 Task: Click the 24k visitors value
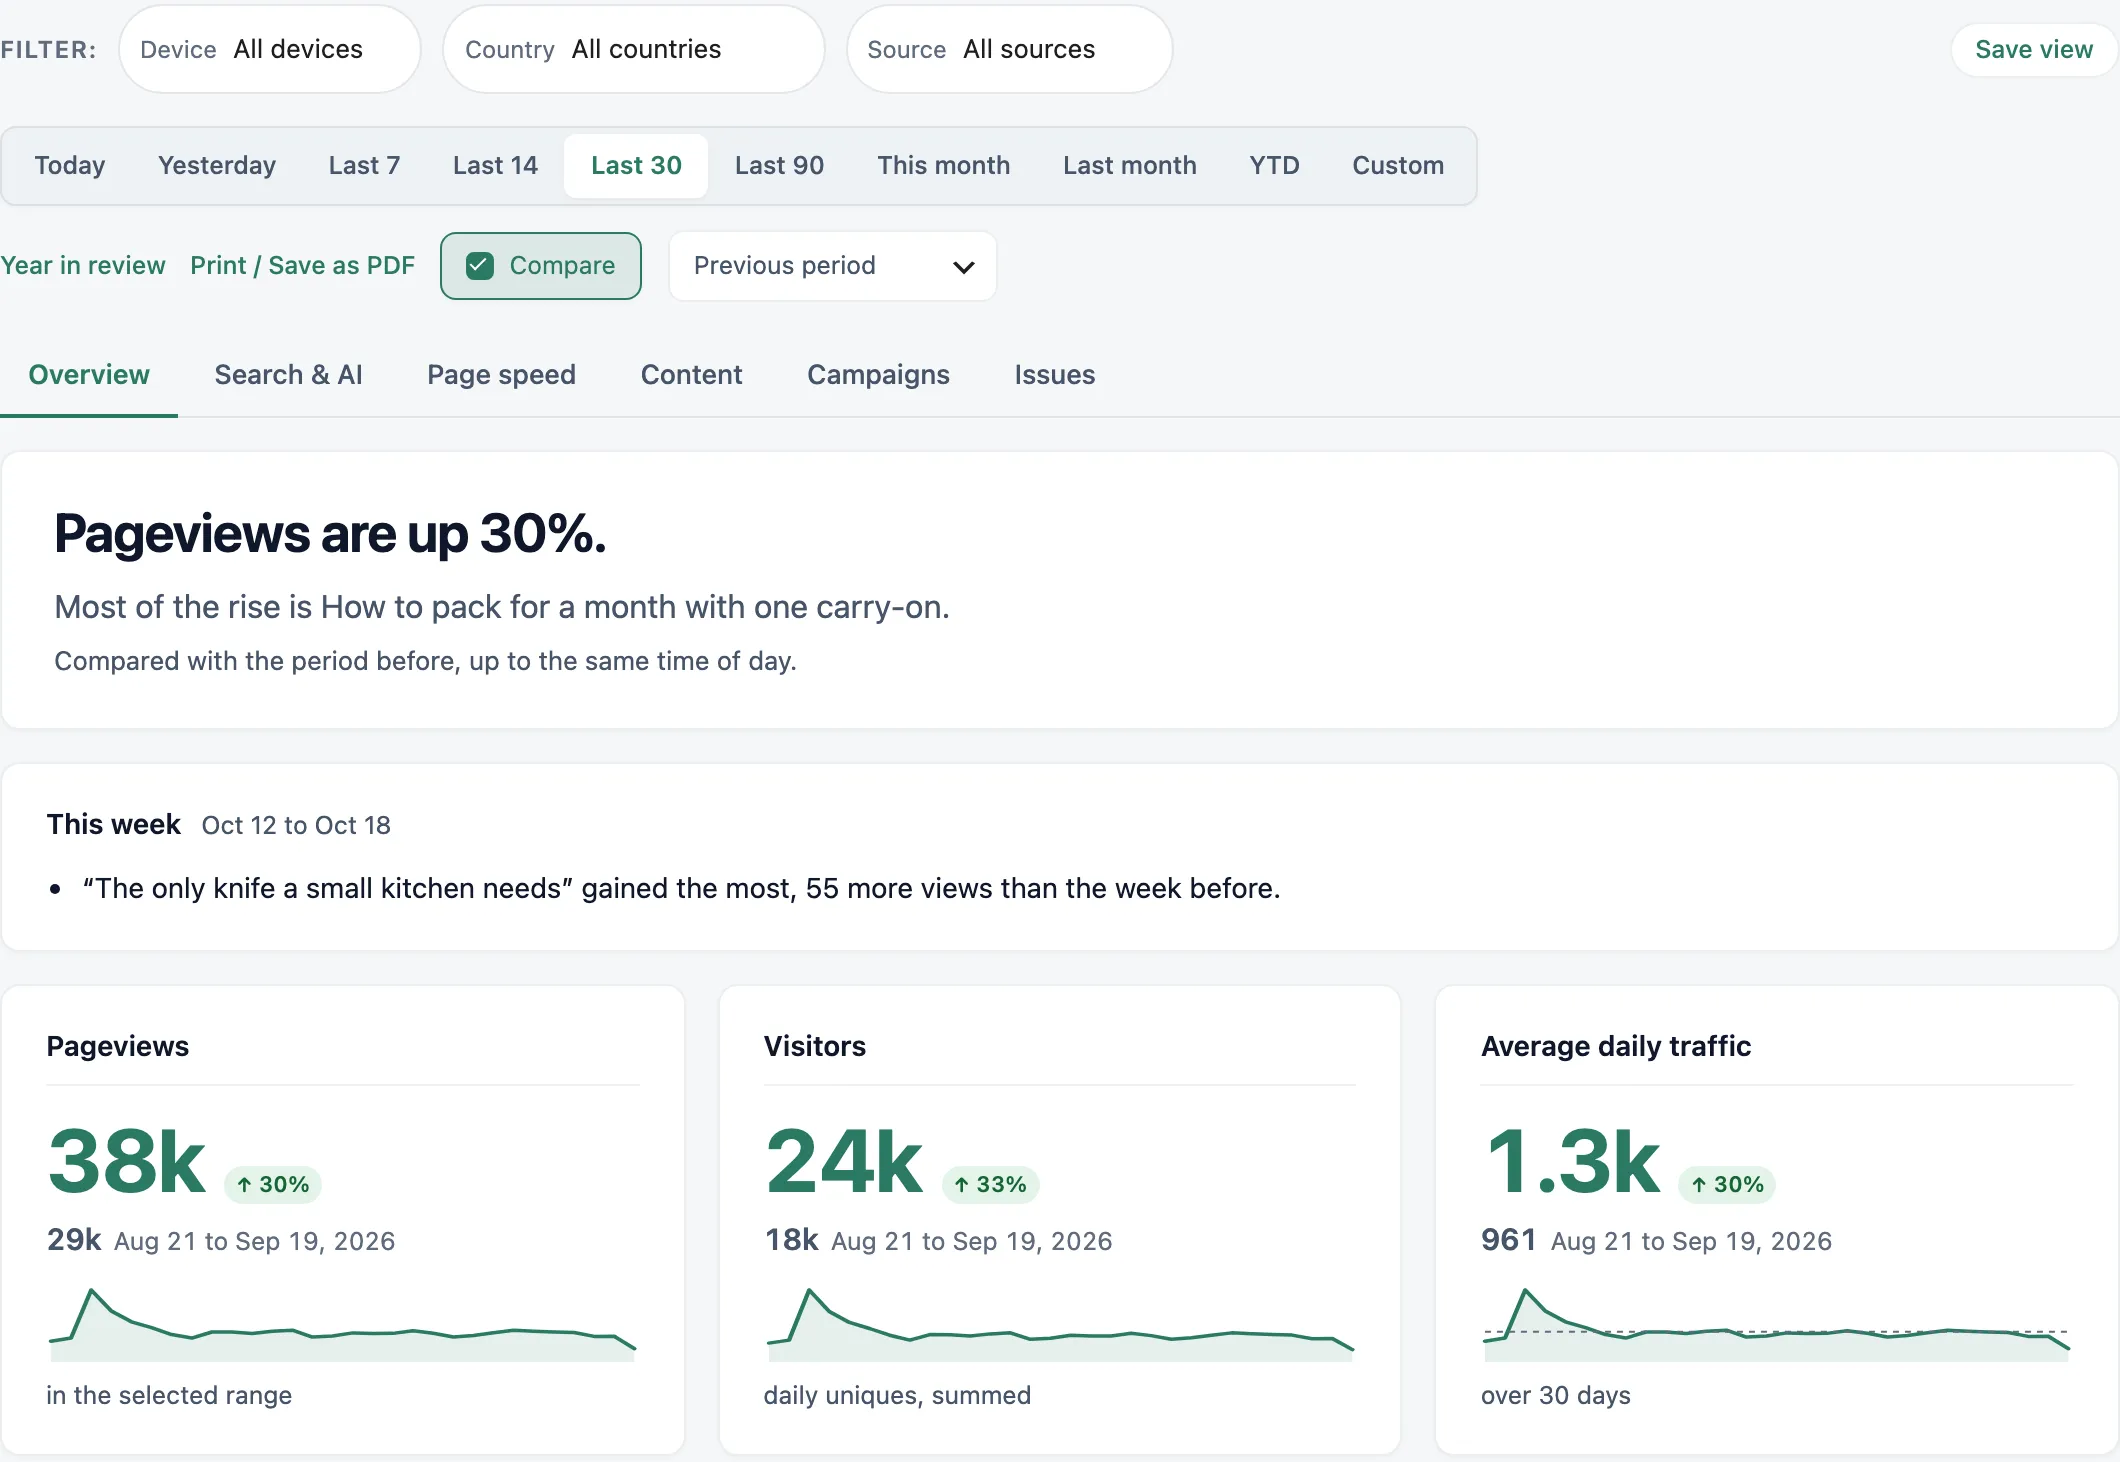(x=844, y=1161)
